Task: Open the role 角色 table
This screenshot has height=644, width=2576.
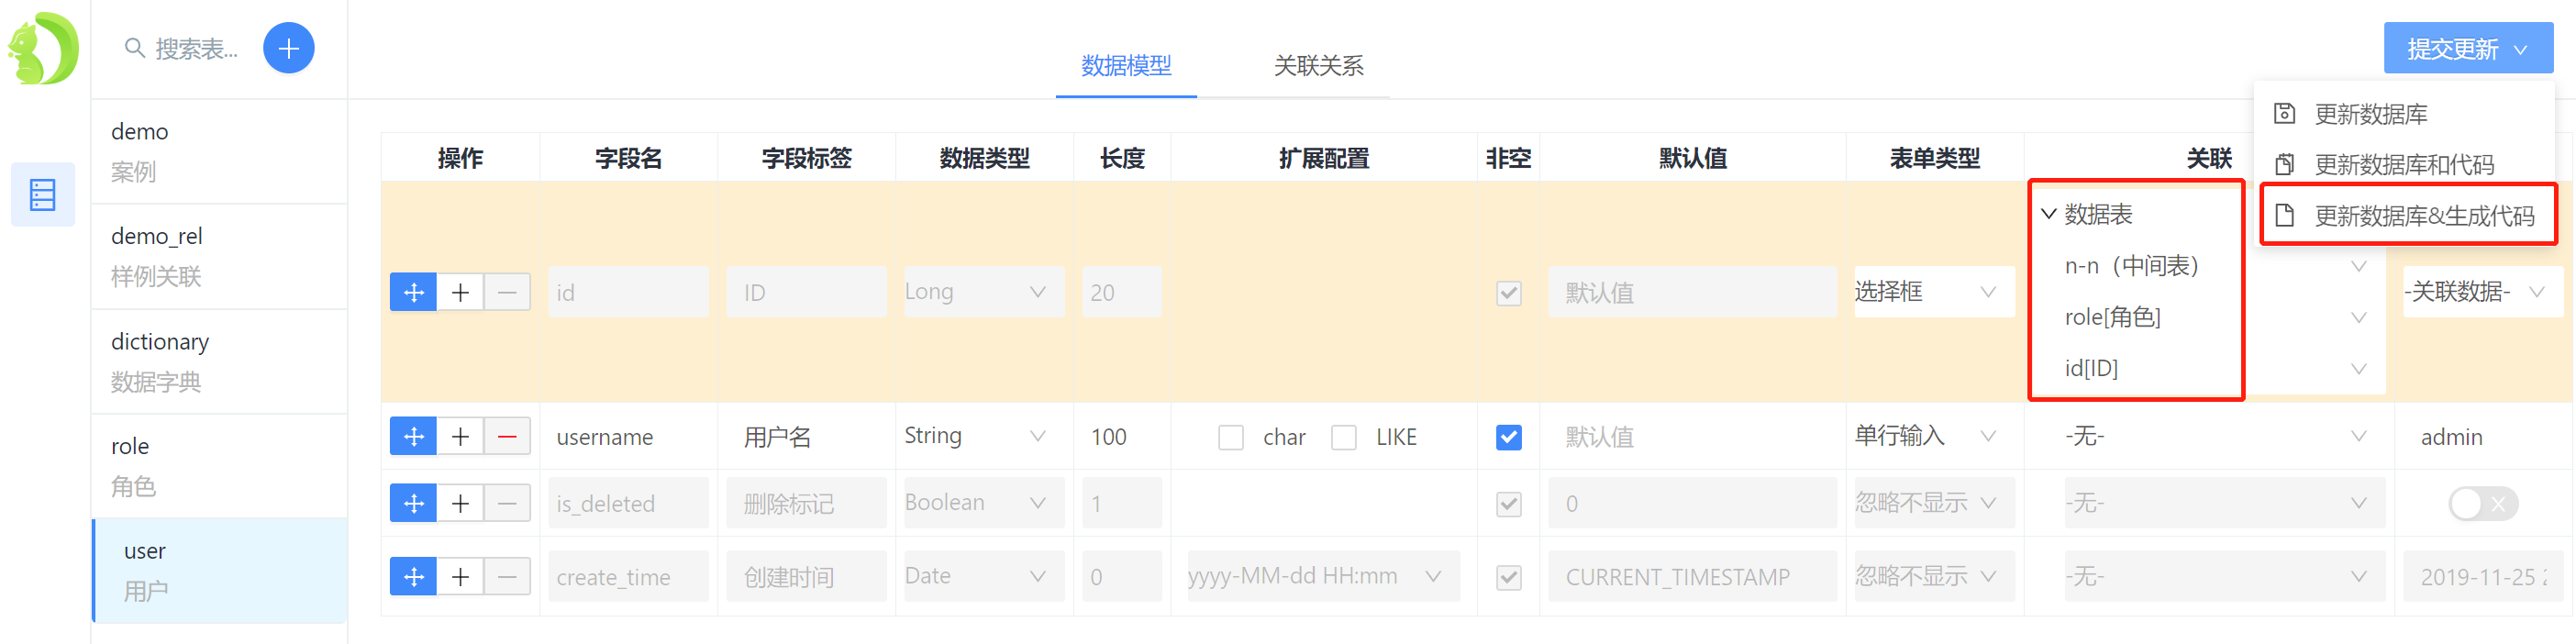Action: [220, 467]
